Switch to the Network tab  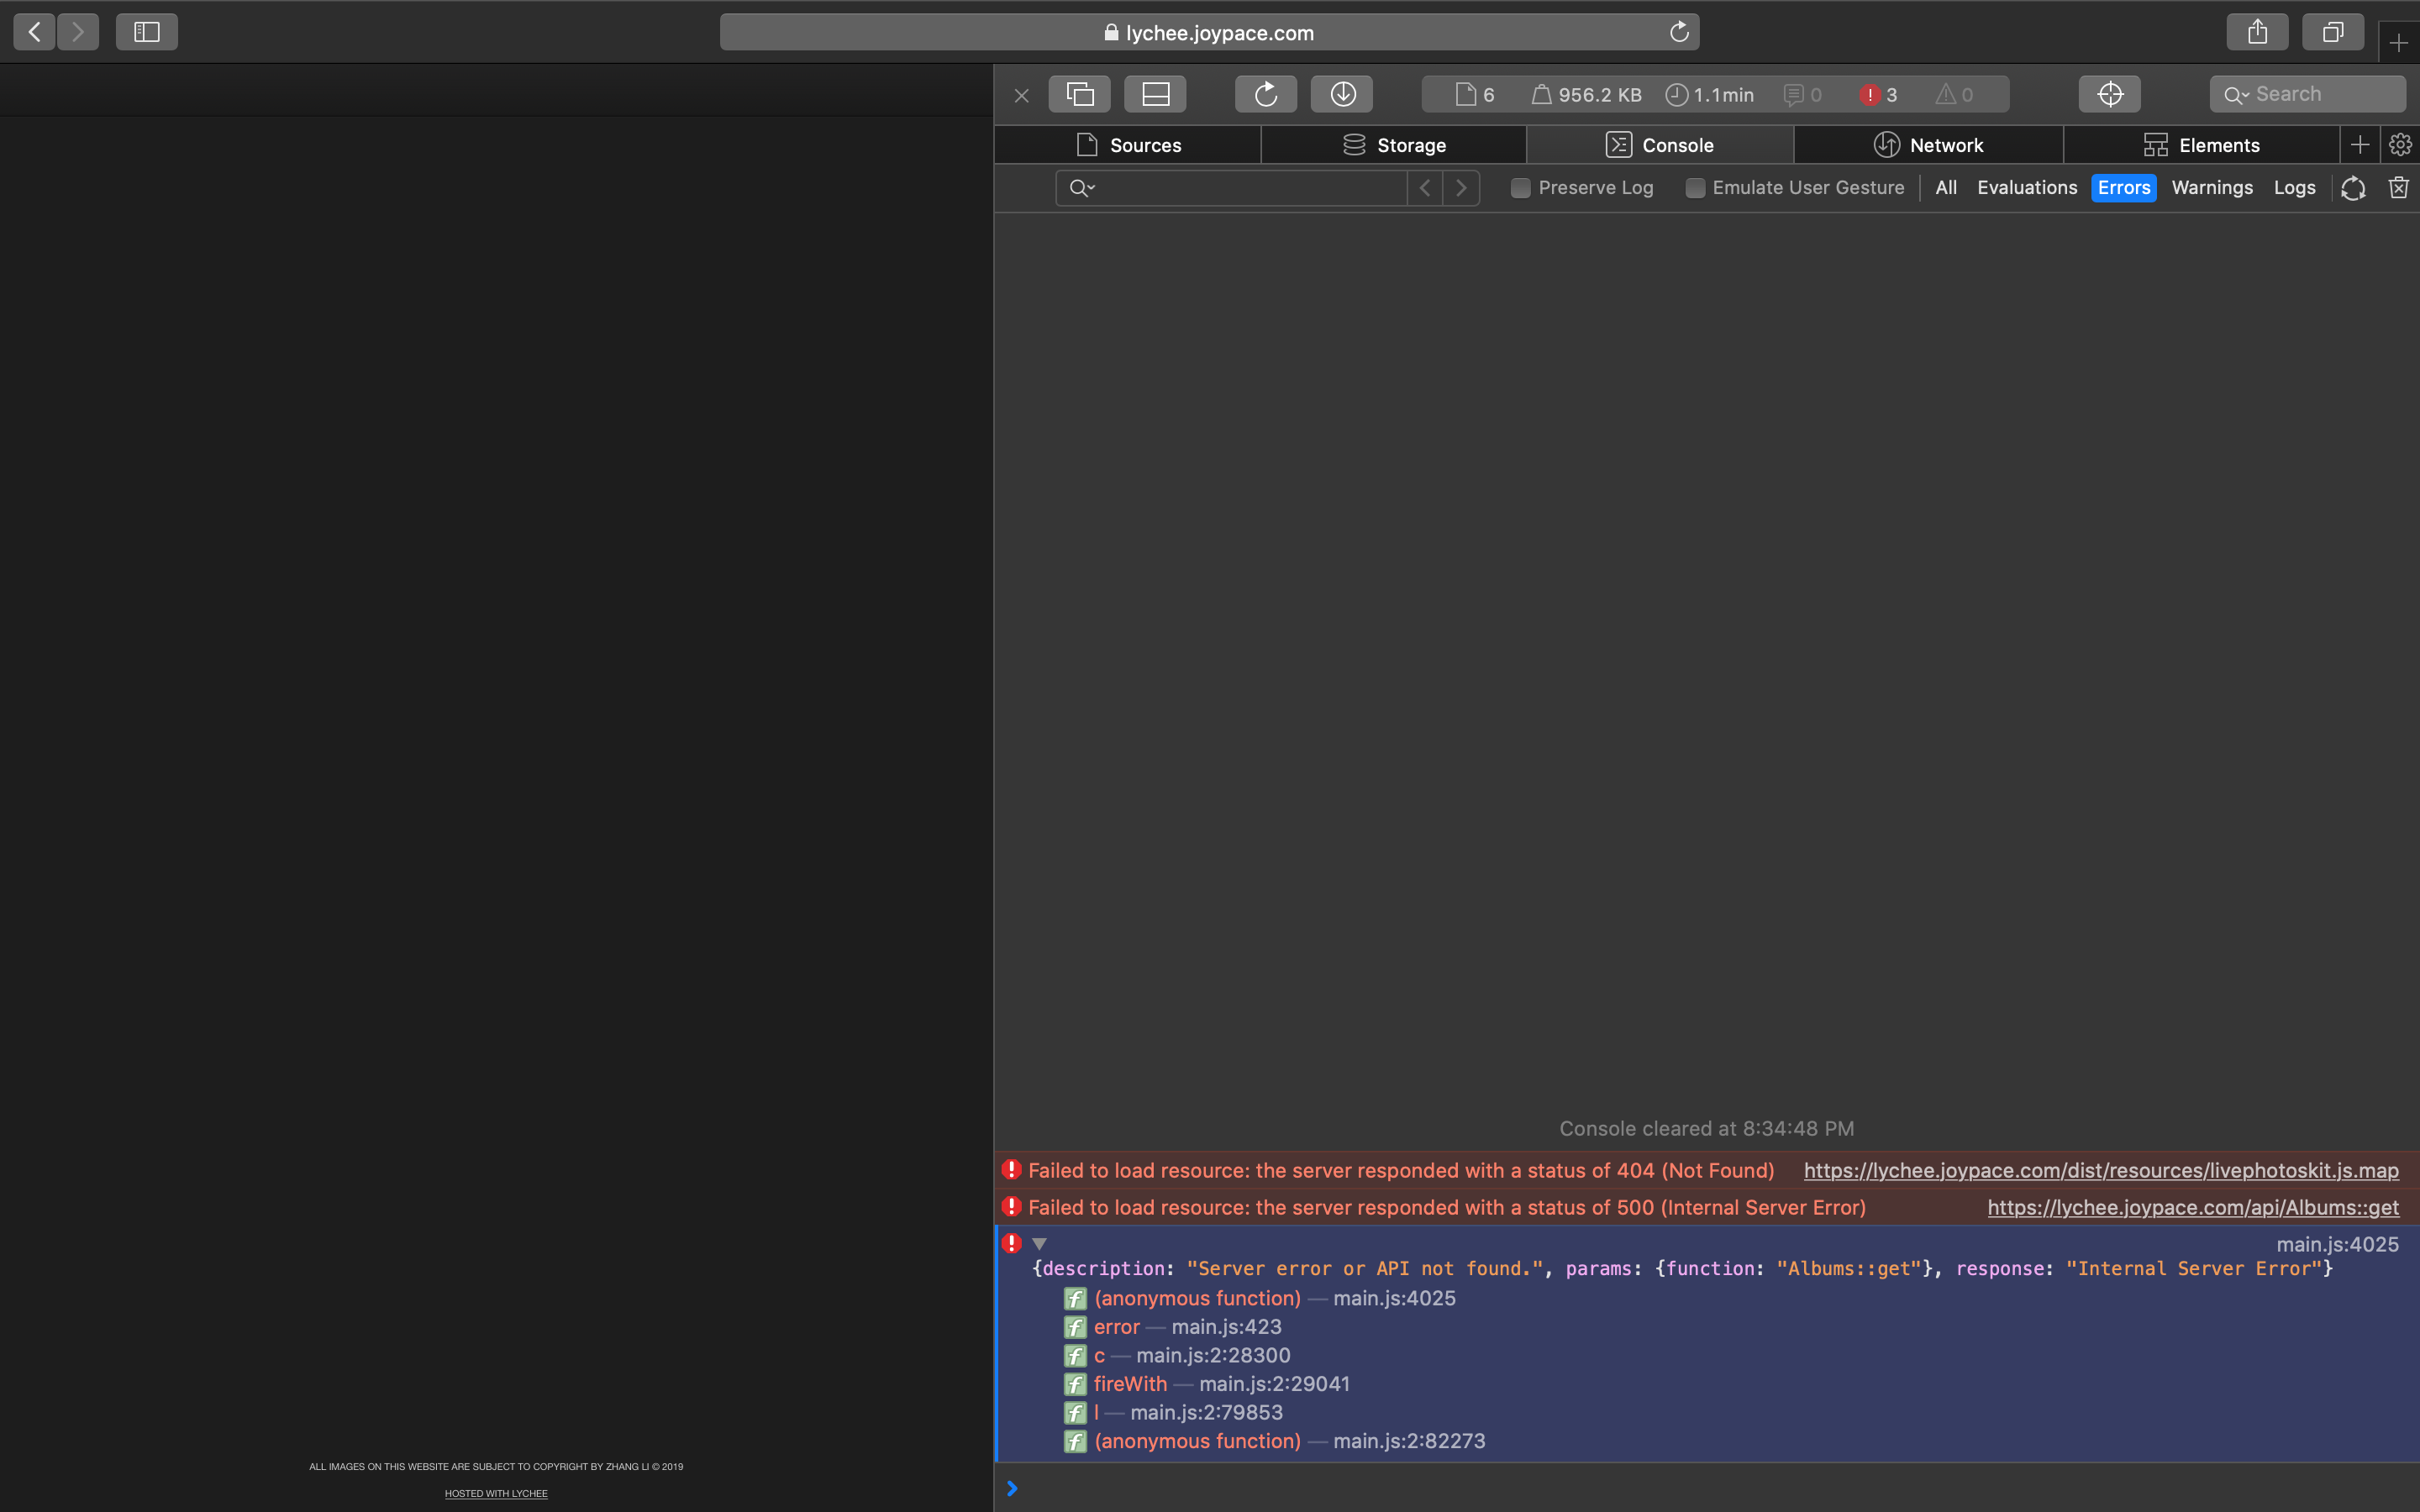(1928, 144)
